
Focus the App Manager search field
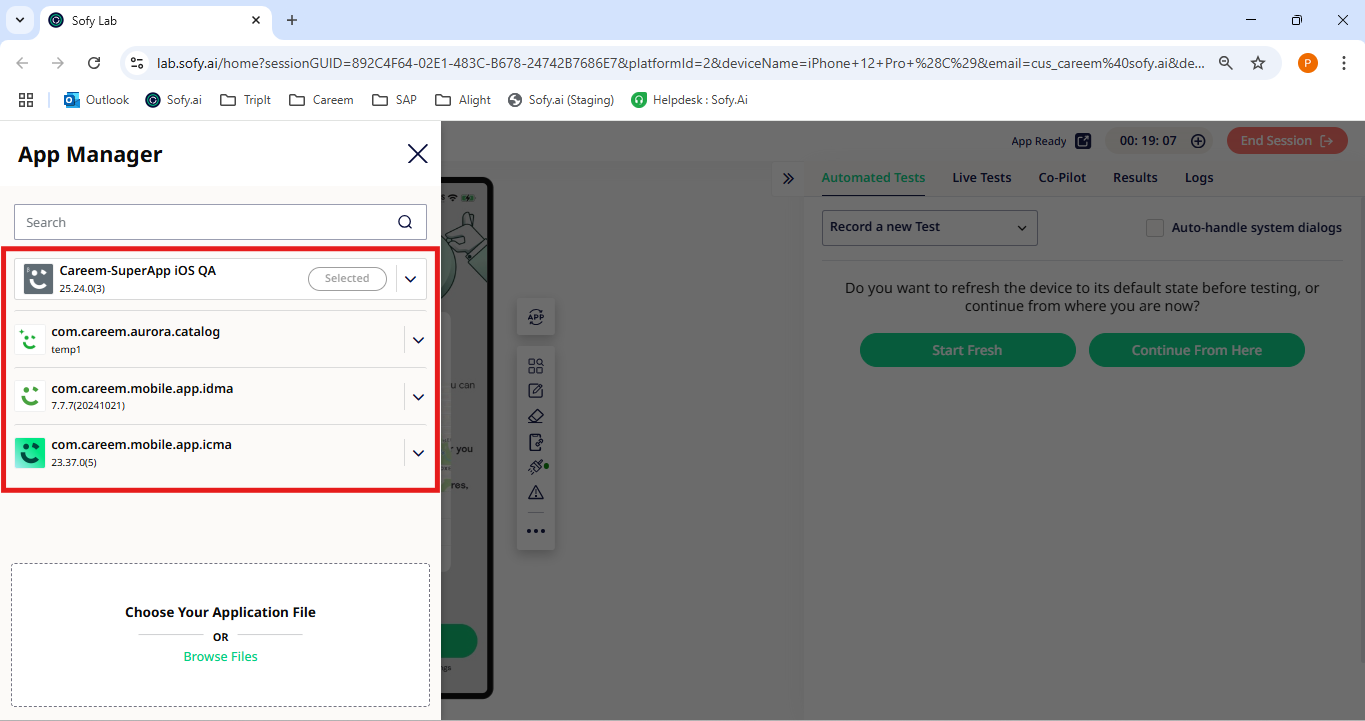pos(220,222)
